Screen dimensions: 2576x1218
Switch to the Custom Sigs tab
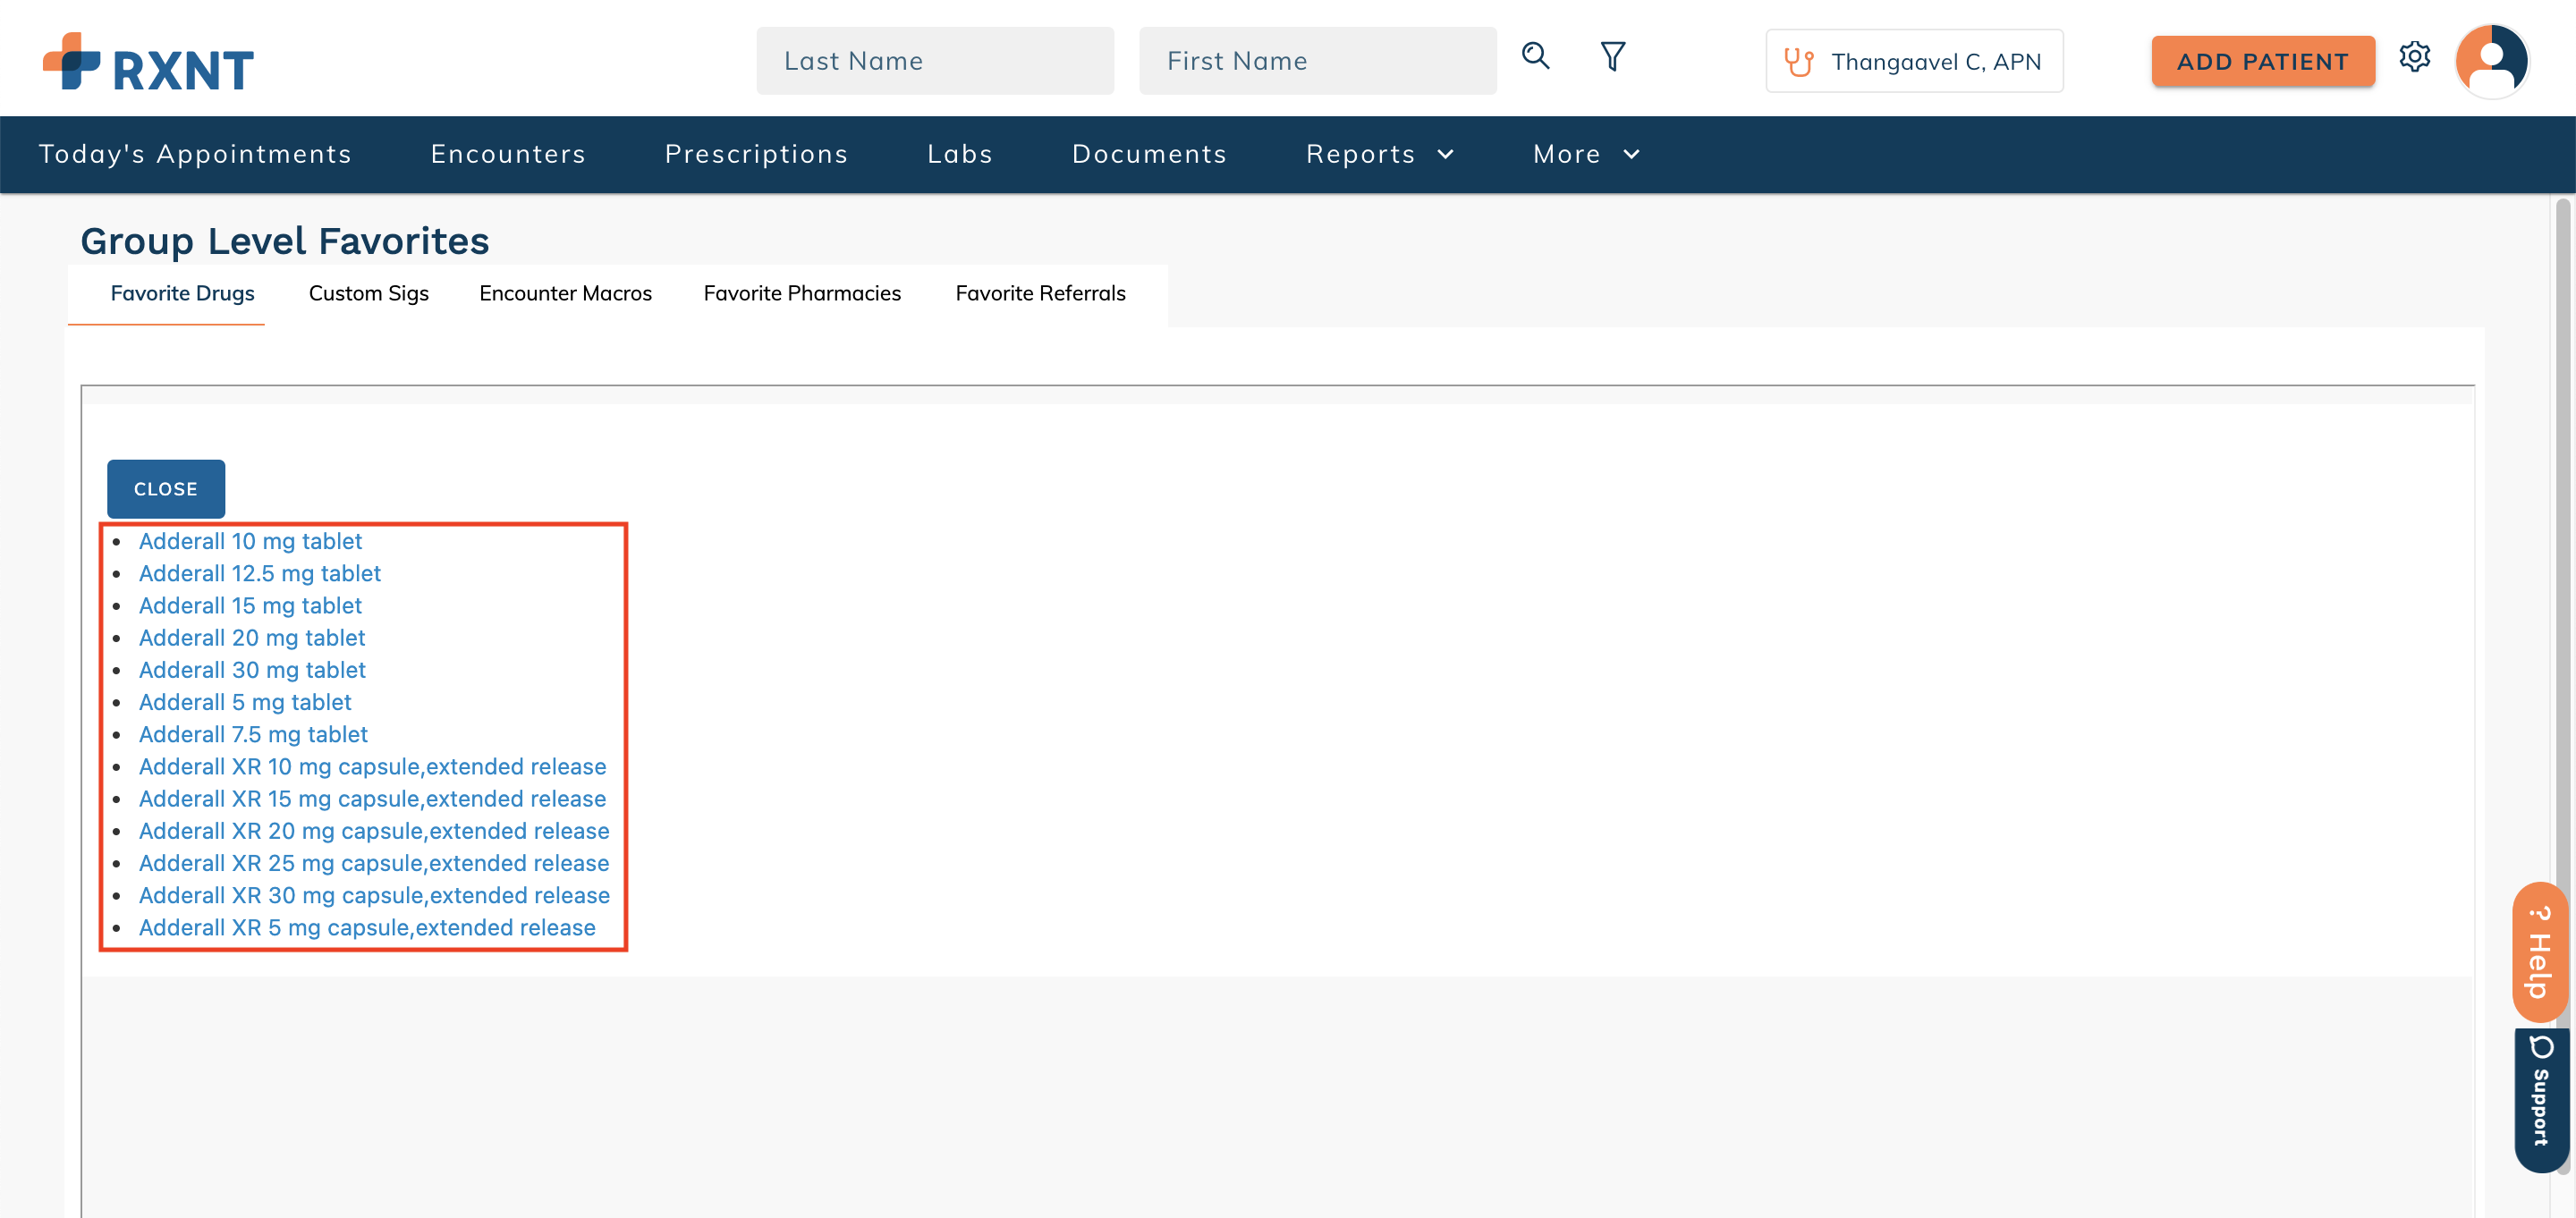[x=368, y=293]
